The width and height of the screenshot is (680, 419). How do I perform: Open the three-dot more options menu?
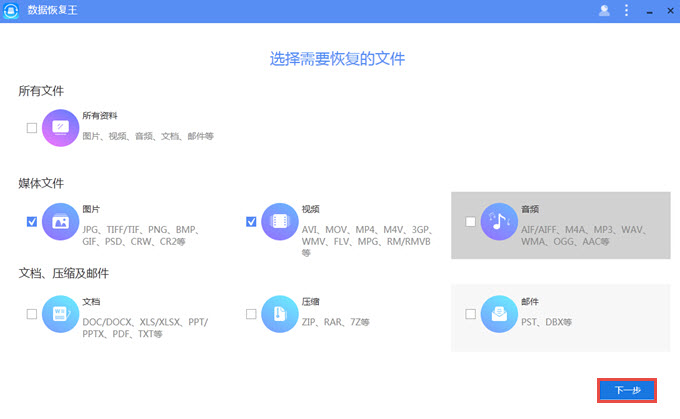coord(627,10)
